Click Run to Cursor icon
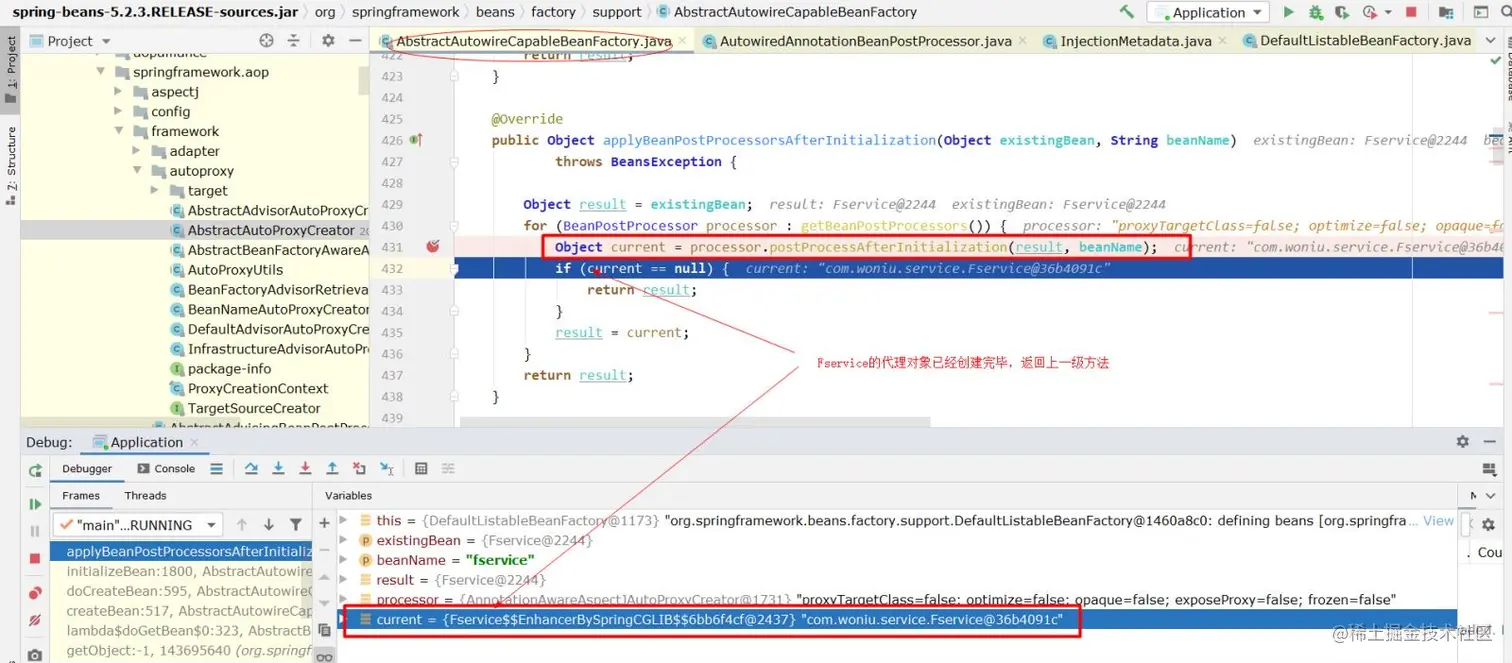Viewport: 1512px width, 663px height. click(387, 468)
